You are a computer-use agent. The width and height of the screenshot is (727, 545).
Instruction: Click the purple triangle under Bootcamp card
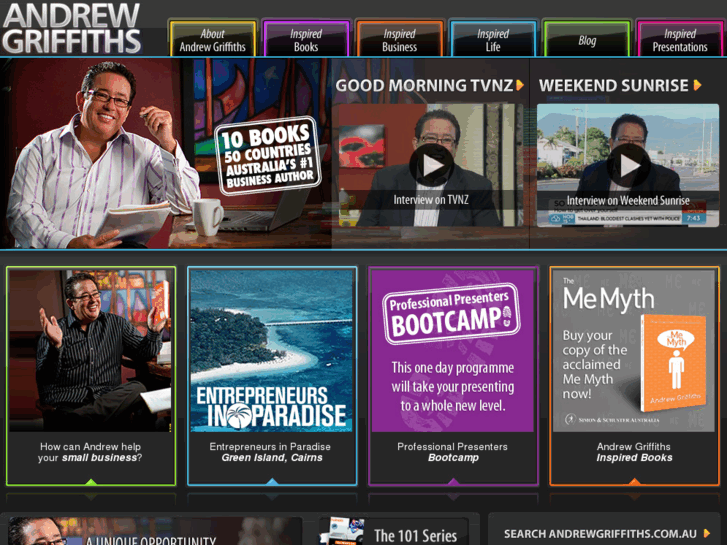click(x=453, y=482)
